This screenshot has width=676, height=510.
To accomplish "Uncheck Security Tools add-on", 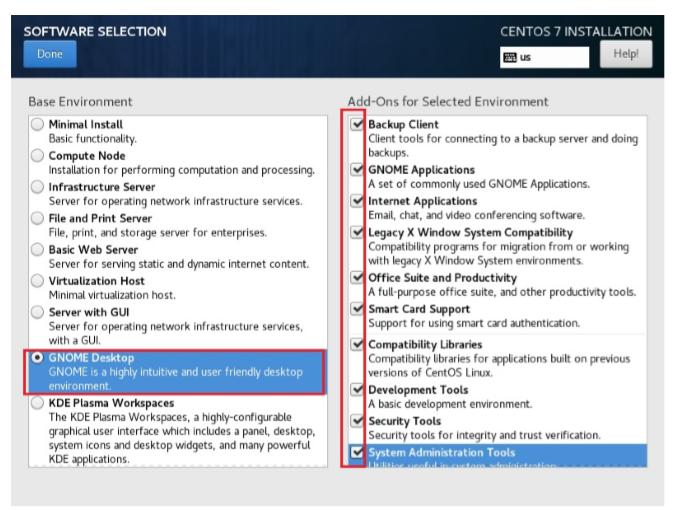I will tap(358, 422).
